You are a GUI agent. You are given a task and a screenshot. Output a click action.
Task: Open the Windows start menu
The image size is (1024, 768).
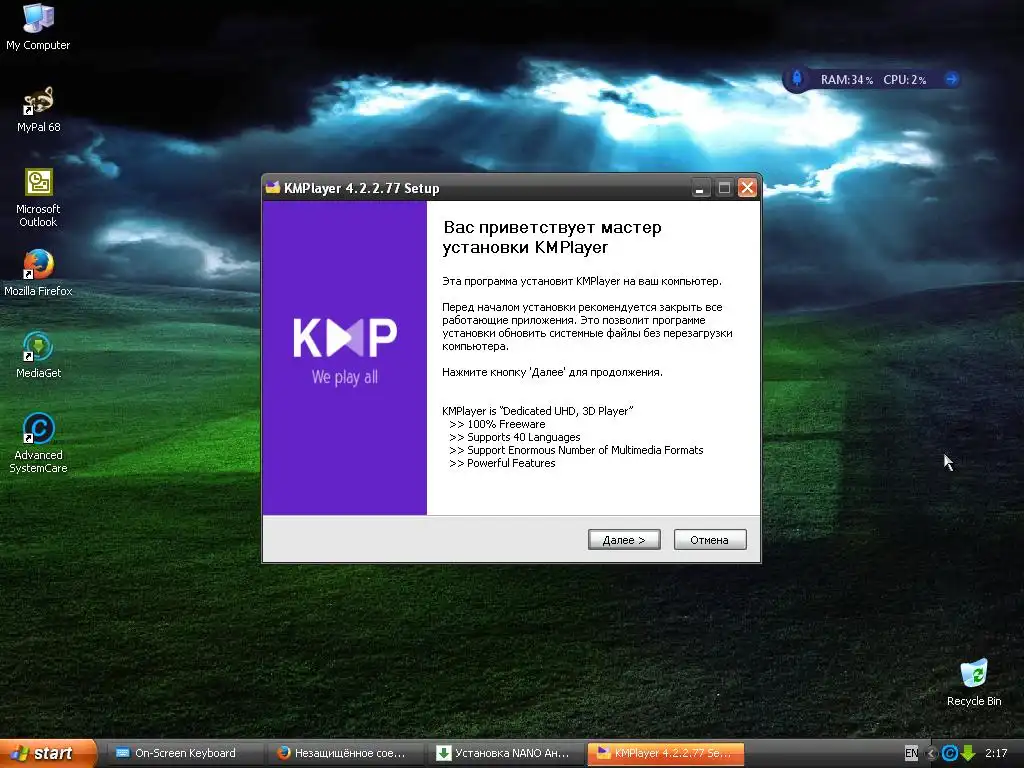point(48,753)
